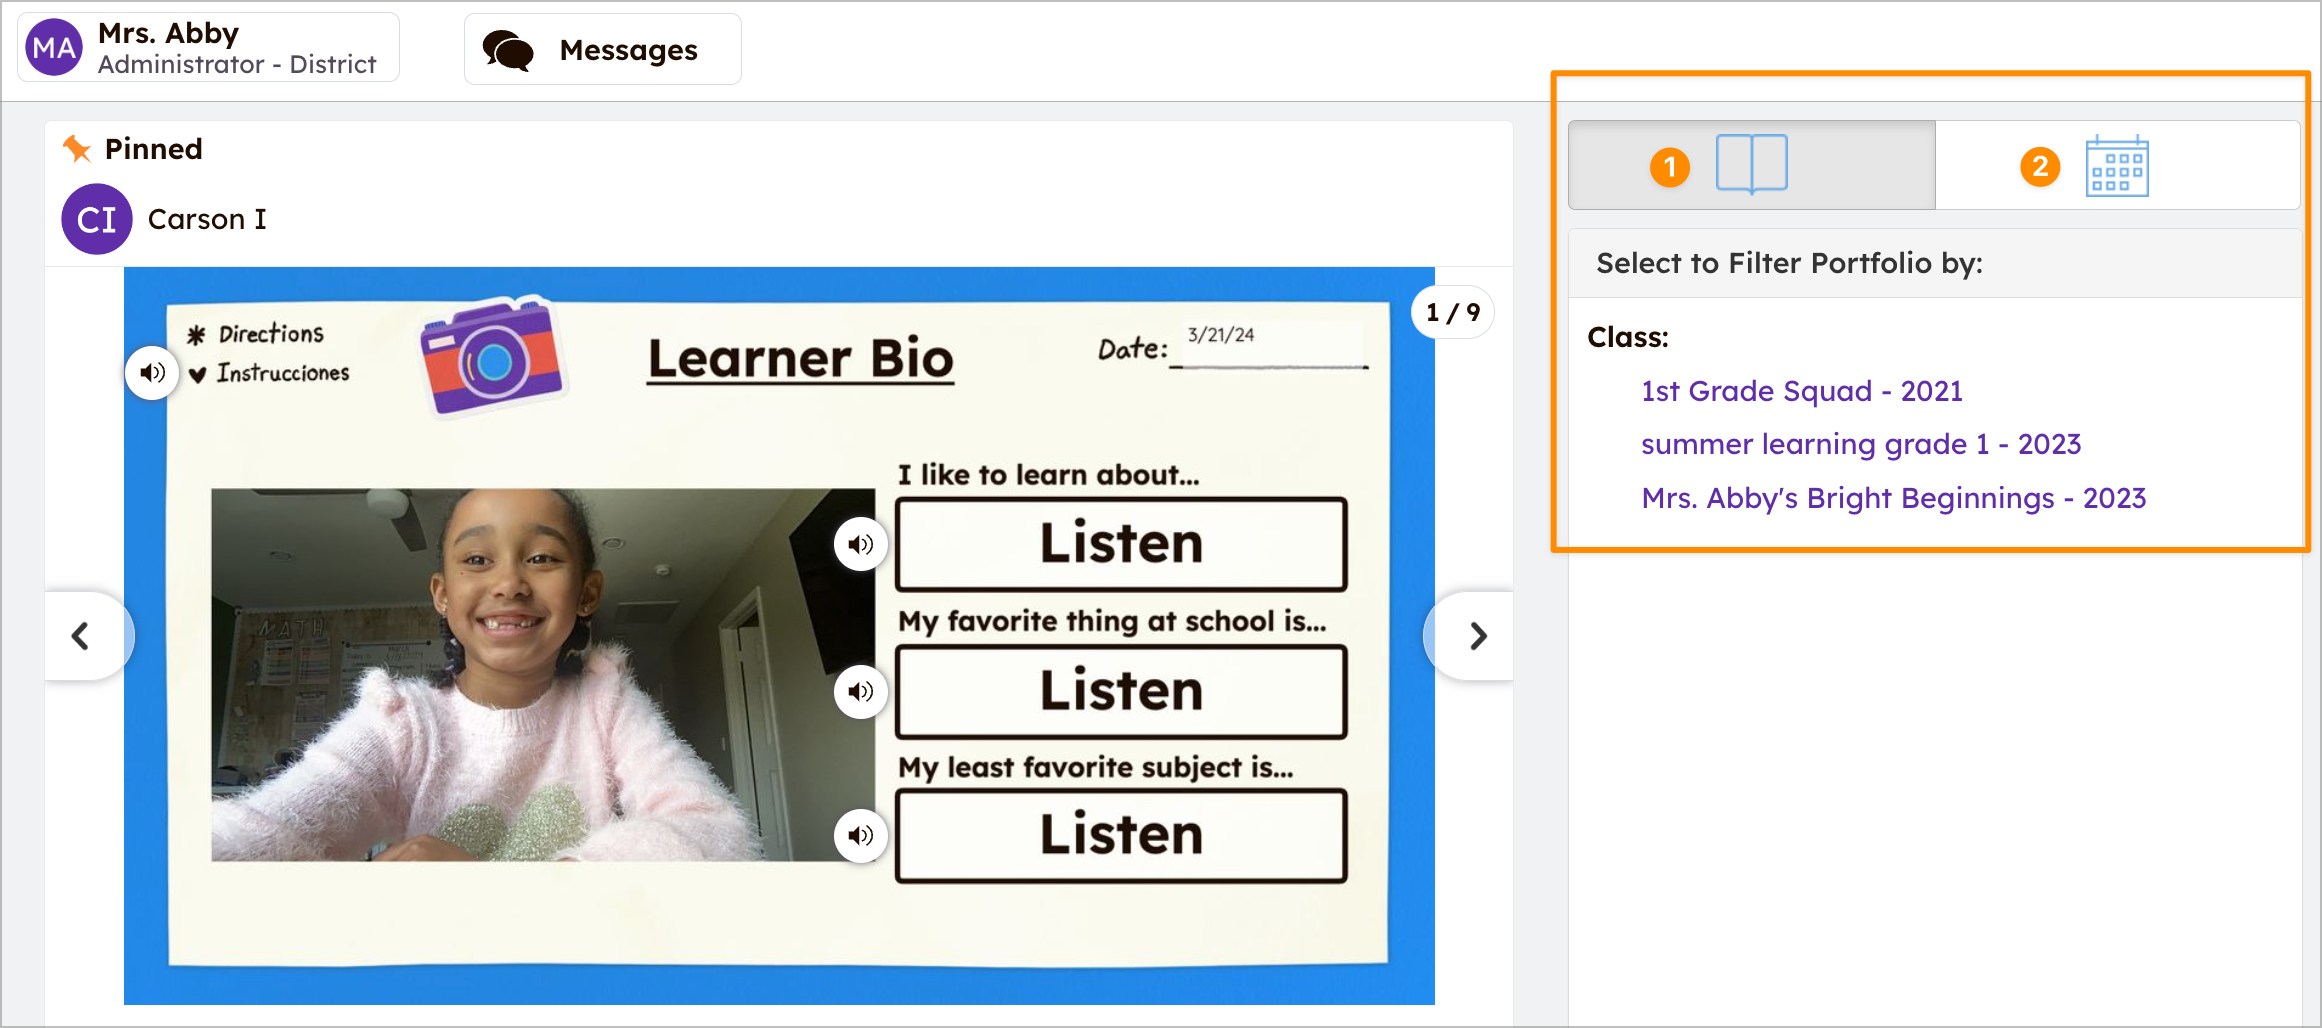The image size is (2322, 1028).
Task: Filter by summer learning grade 1 - 2023
Action: click(x=1860, y=444)
